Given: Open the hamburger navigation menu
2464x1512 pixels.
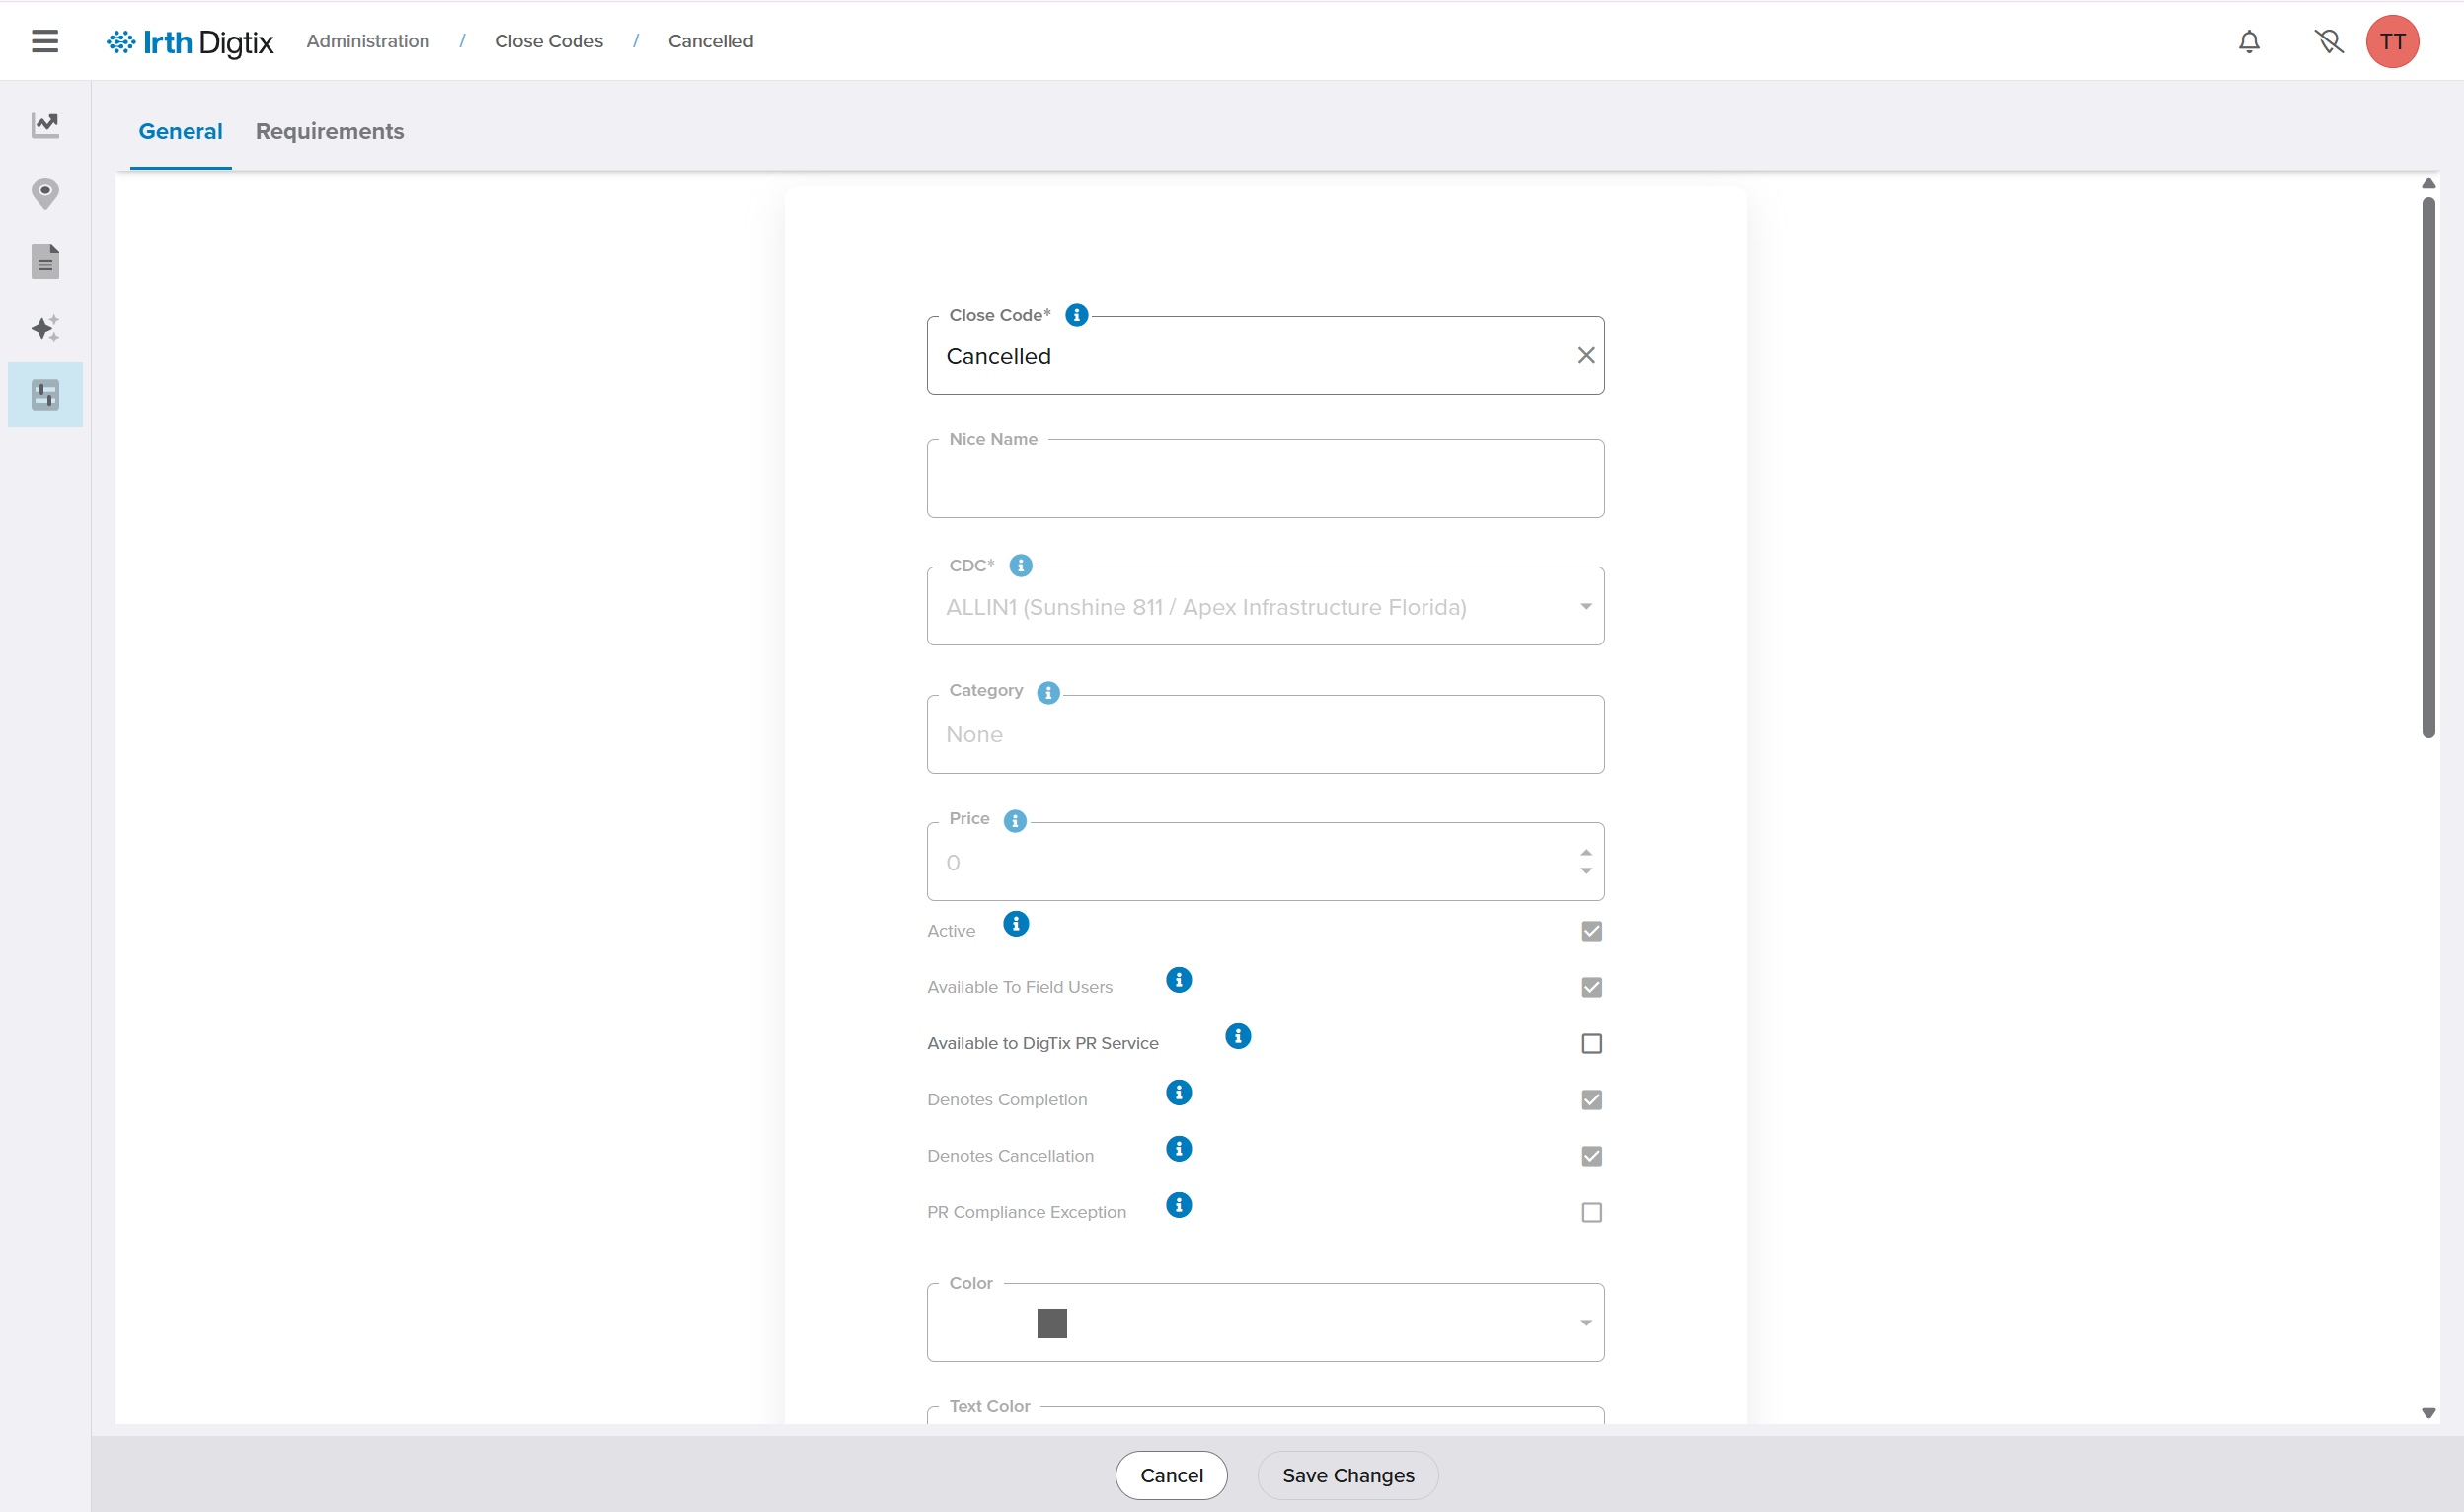Looking at the screenshot, I should 45,41.
